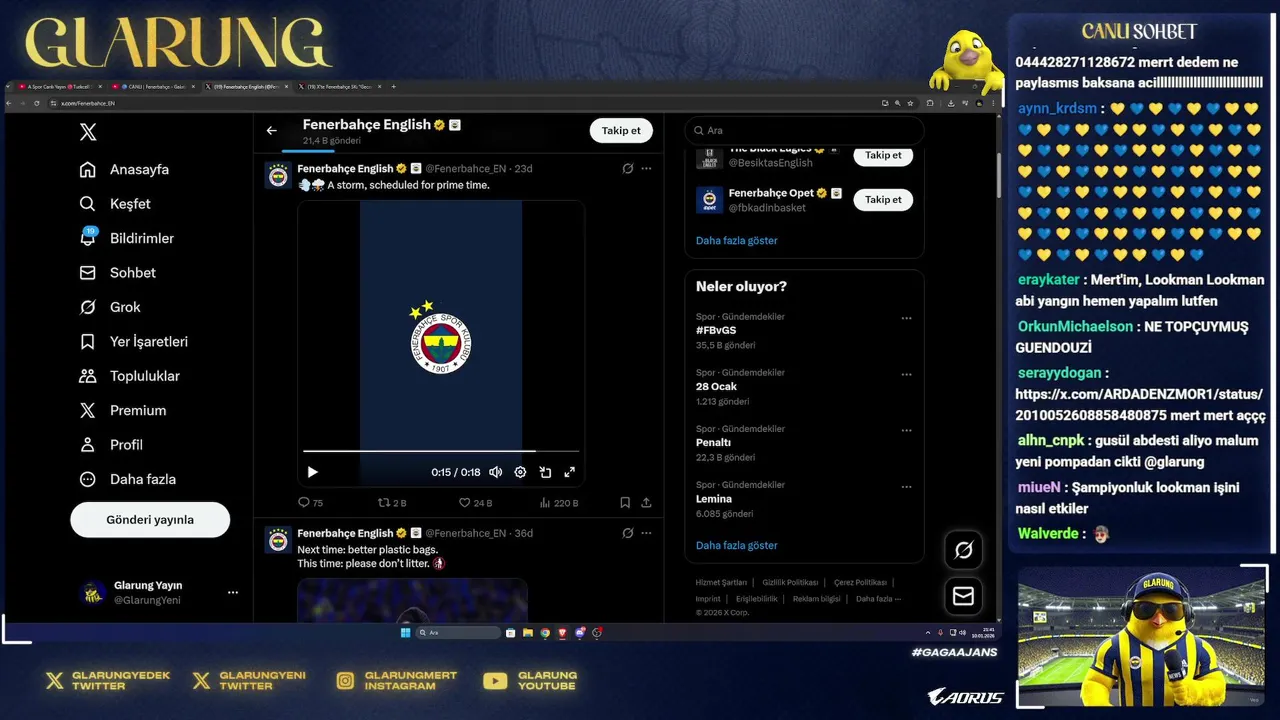The width and height of the screenshot is (1280, 720).
Task: Show more suggested accounts under Fenerbahçe Opet
Action: point(737,240)
